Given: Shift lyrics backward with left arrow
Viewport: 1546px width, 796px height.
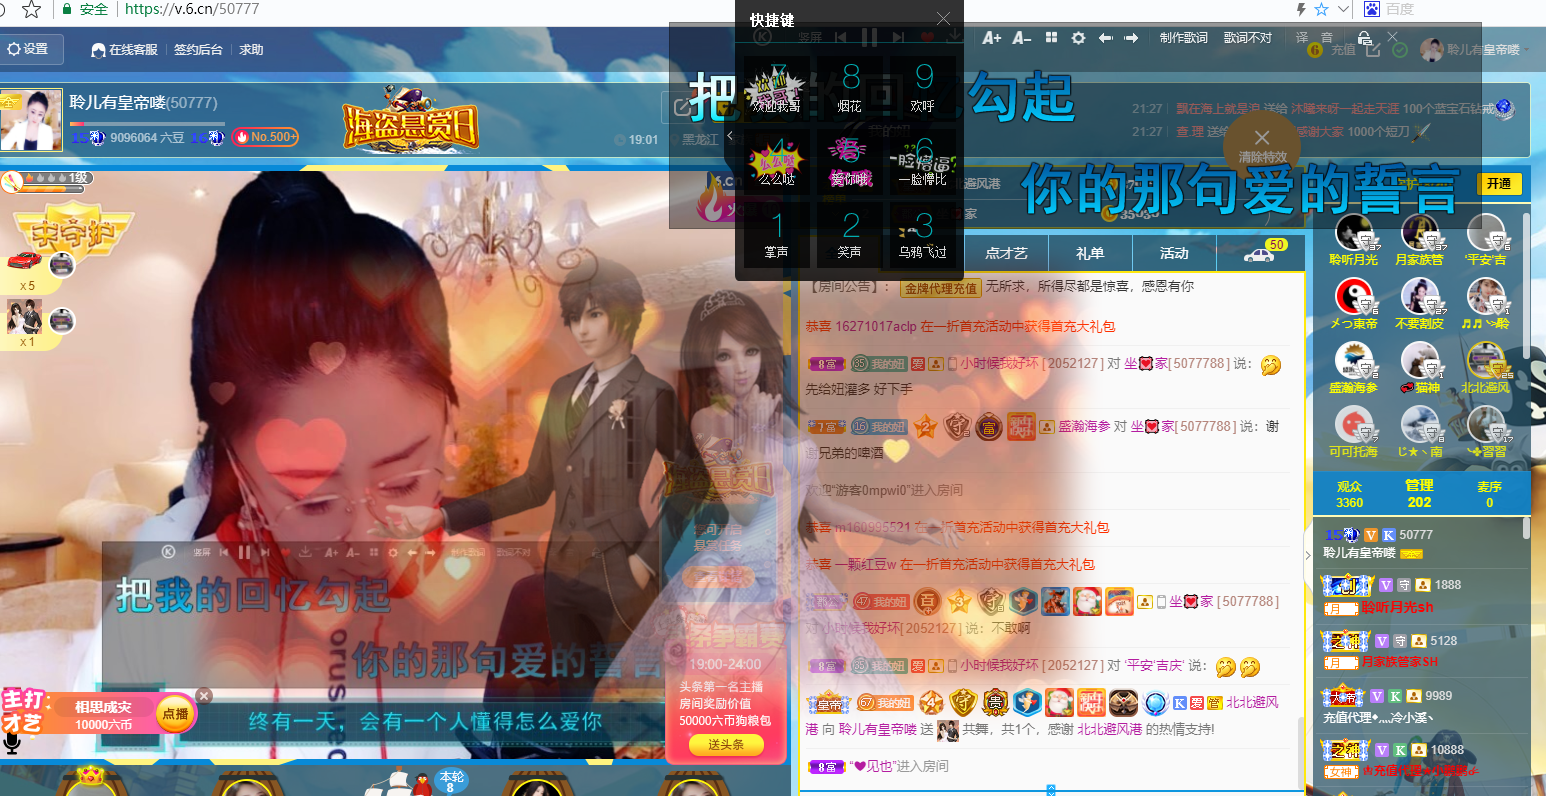Looking at the screenshot, I should point(1105,38).
